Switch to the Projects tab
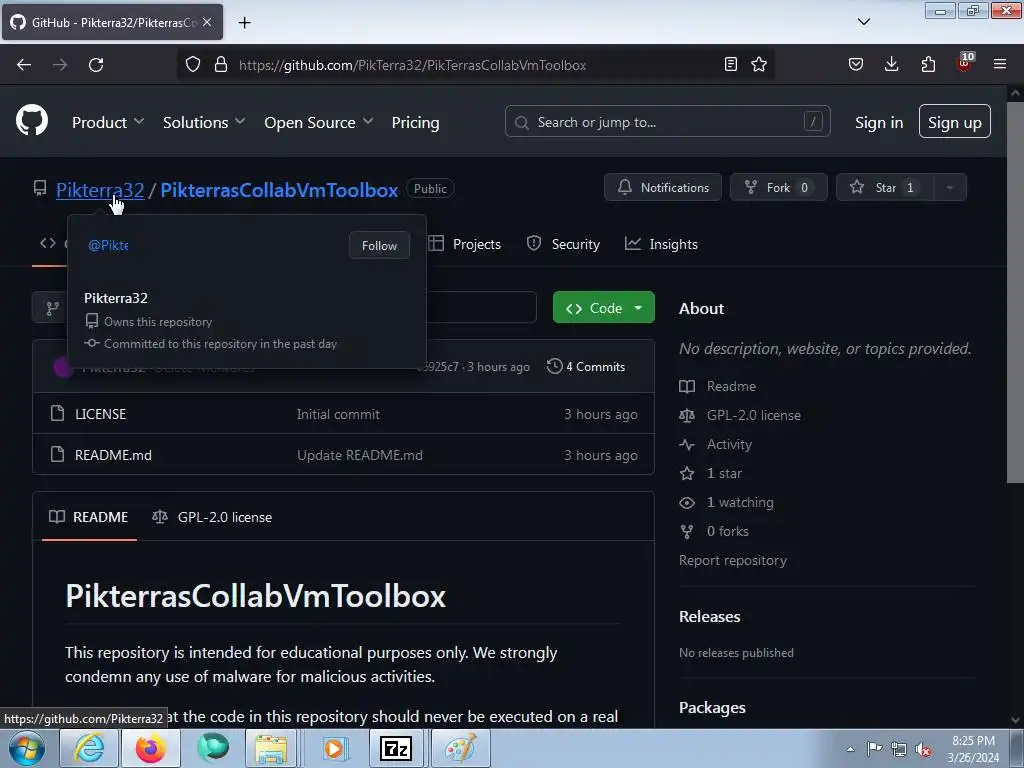This screenshot has width=1024, height=768. click(x=465, y=244)
